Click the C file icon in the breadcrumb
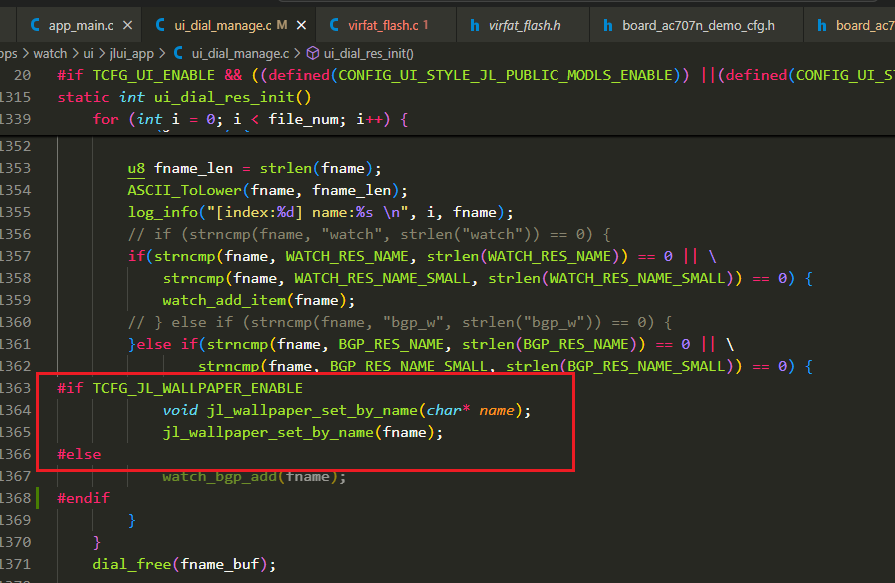 click(178, 53)
